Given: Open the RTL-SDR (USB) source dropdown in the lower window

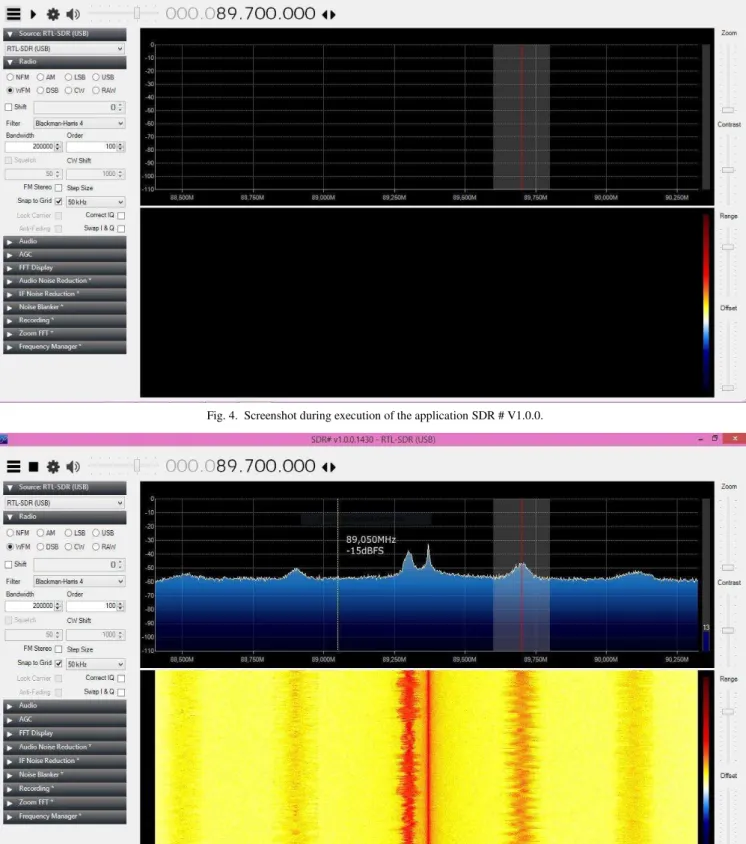Looking at the screenshot, I should point(65,503).
